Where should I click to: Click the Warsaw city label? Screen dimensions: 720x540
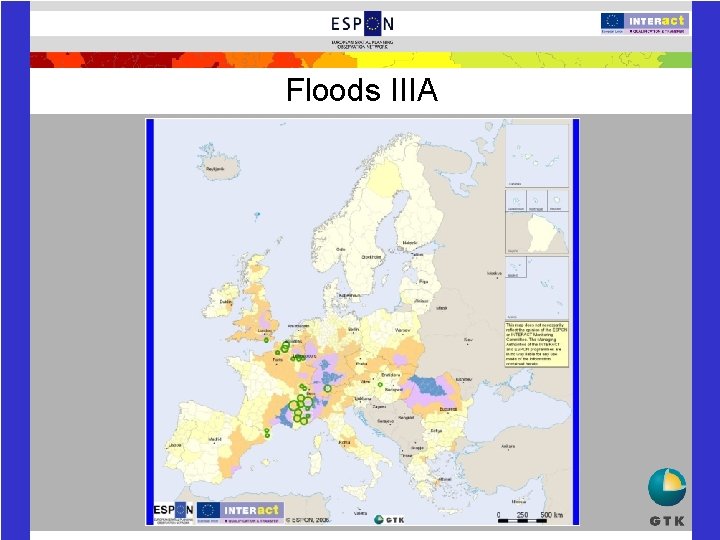coord(403,330)
